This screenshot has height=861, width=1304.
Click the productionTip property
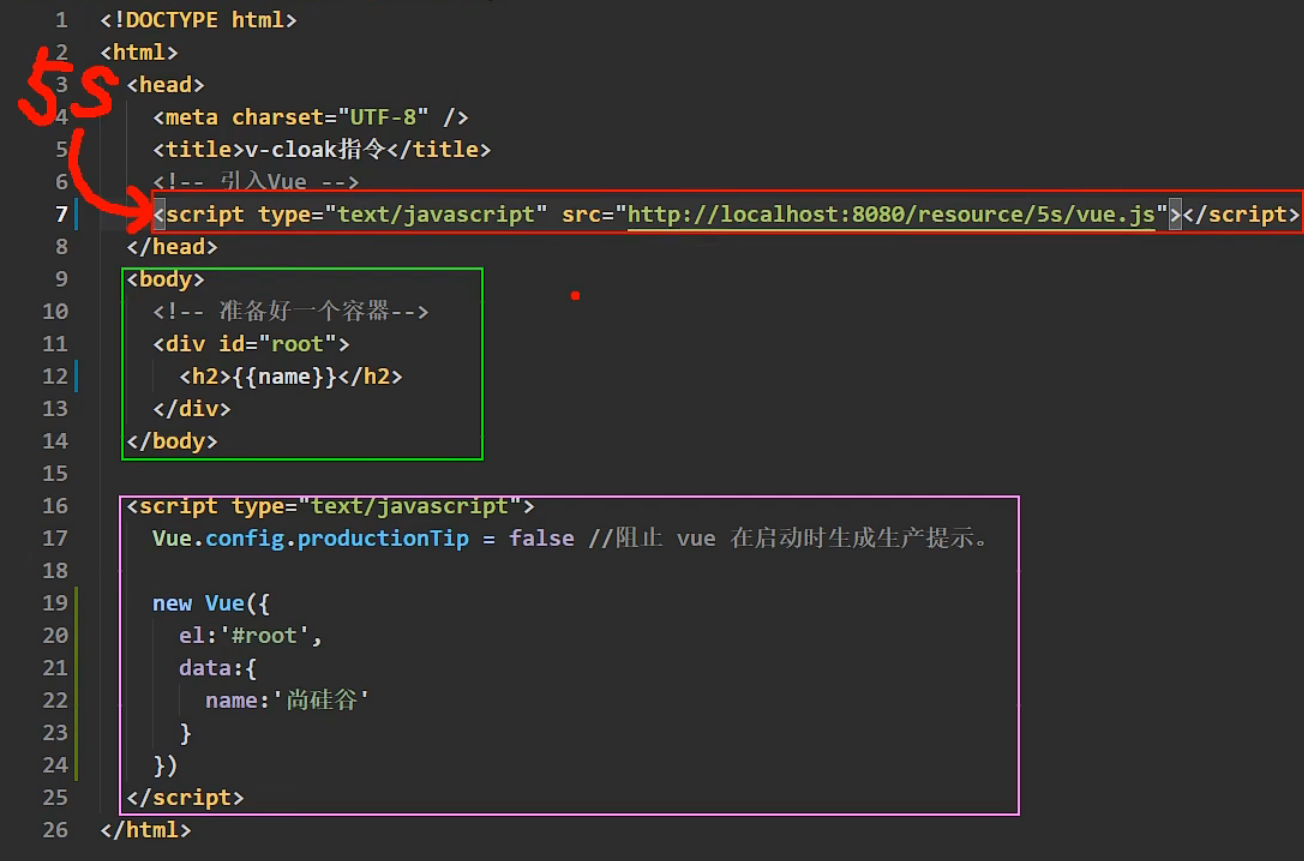(x=383, y=538)
